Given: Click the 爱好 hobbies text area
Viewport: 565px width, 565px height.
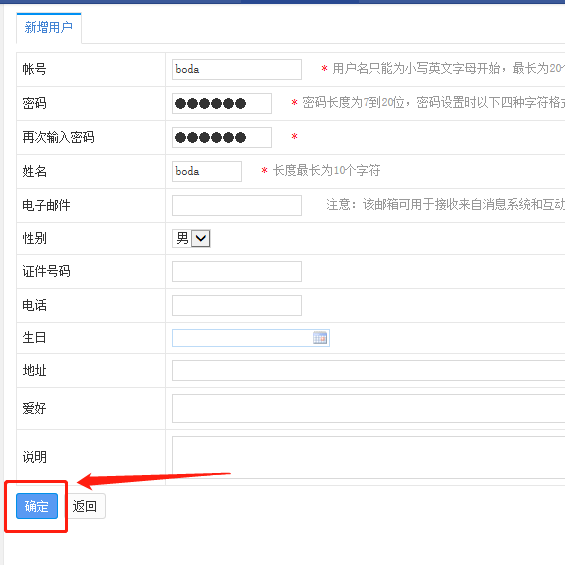Looking at the screenshot, I should (x=368, y=408).
